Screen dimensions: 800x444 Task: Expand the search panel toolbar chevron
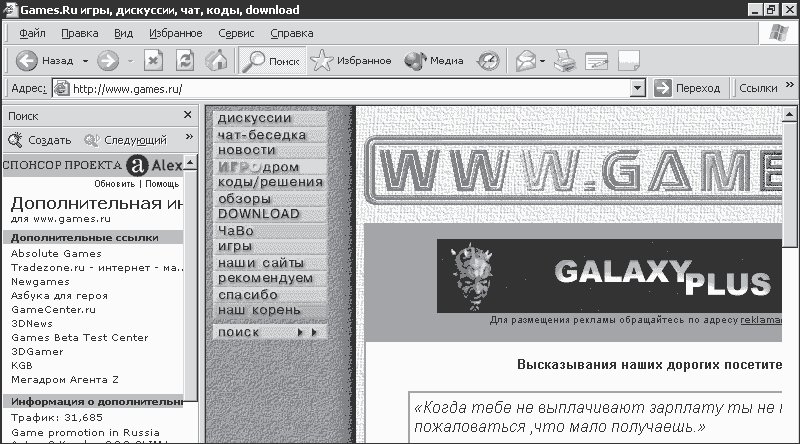[189, 137]
